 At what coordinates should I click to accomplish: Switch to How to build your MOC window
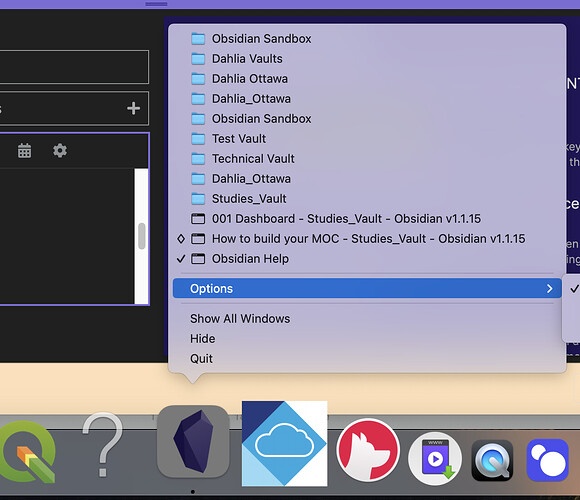(x=367, y=239)
